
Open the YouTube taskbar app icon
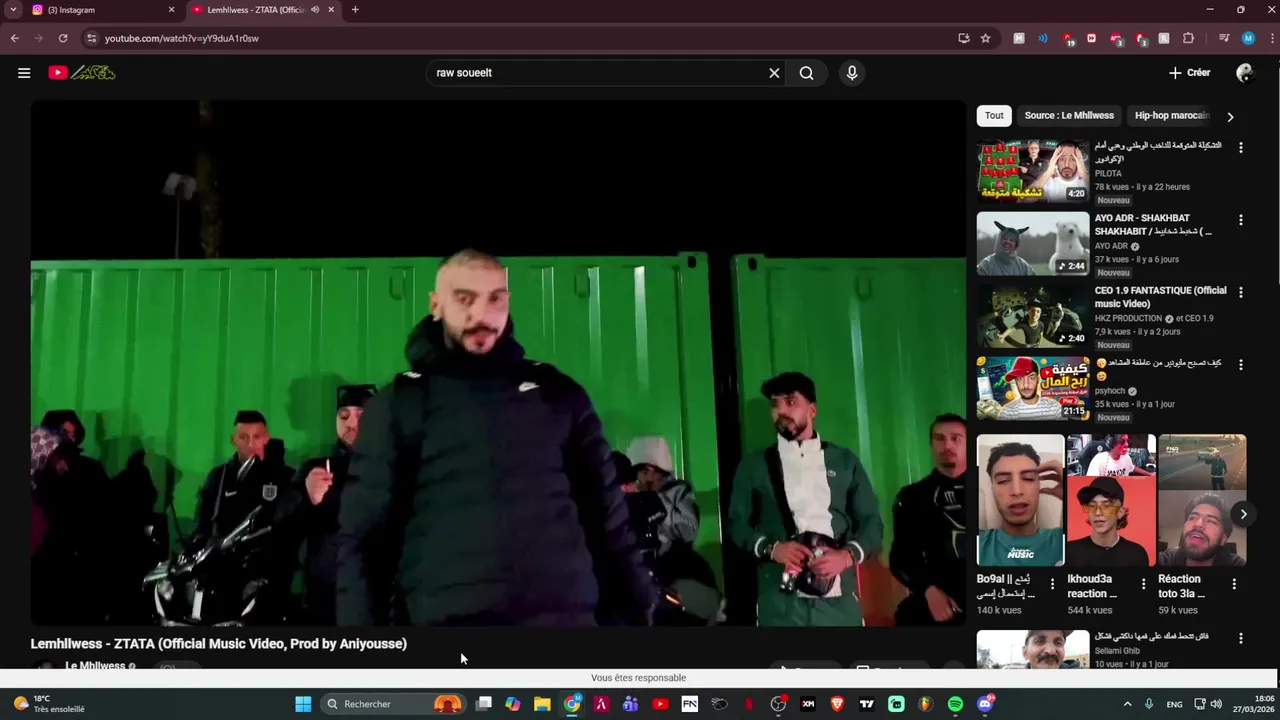[660, 704]
